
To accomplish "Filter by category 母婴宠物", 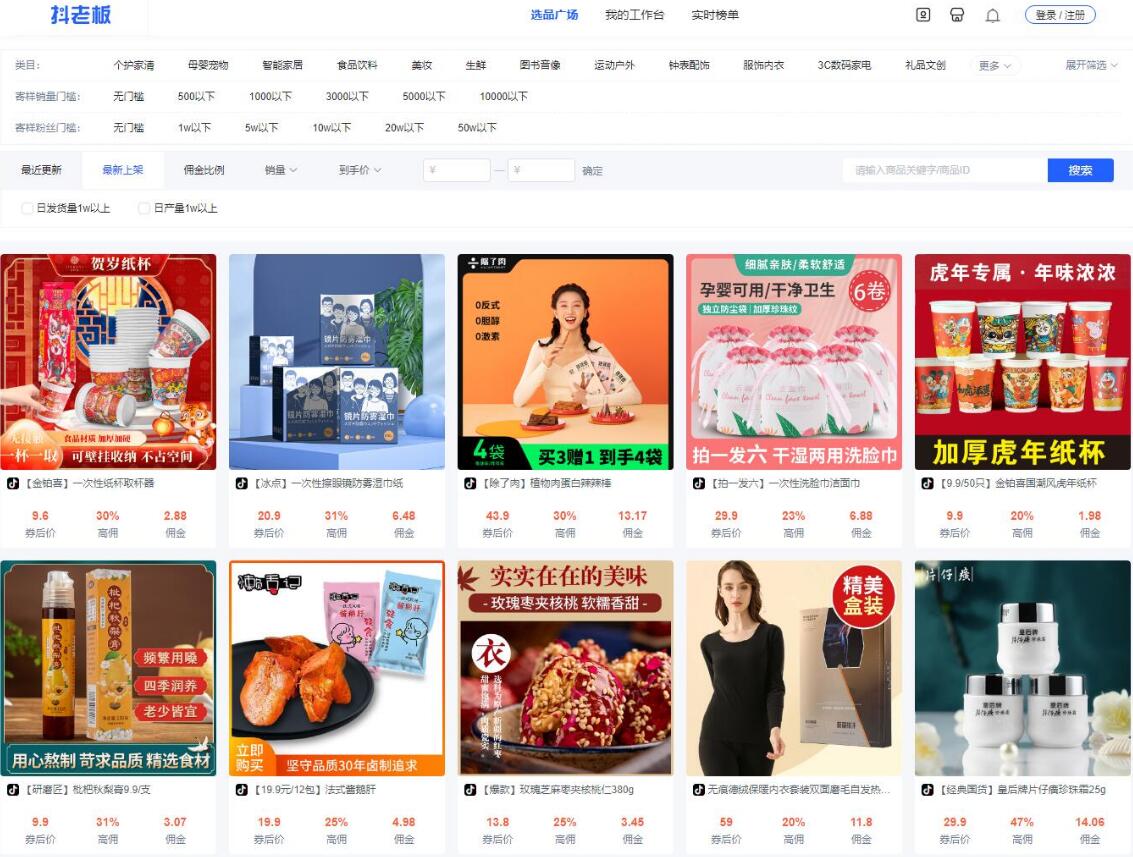I will 208,65.
